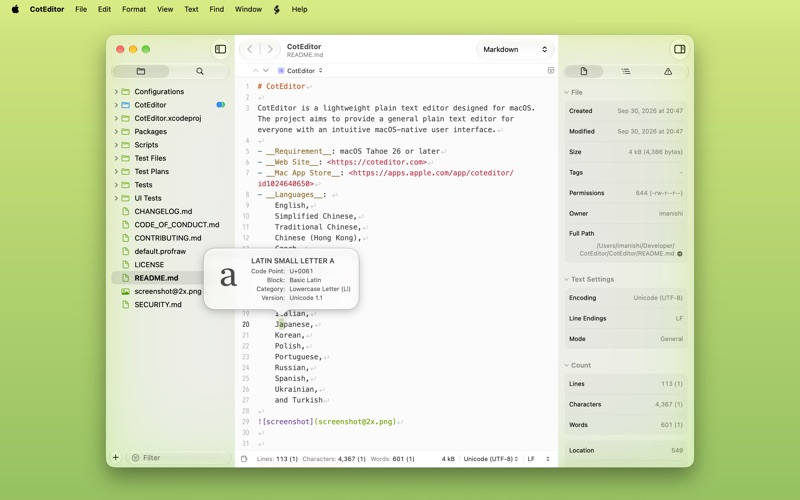Click the 'Lines: 113 (1)' status bar entry
This screenshot has width=800, height=500.
click(277, 459)
